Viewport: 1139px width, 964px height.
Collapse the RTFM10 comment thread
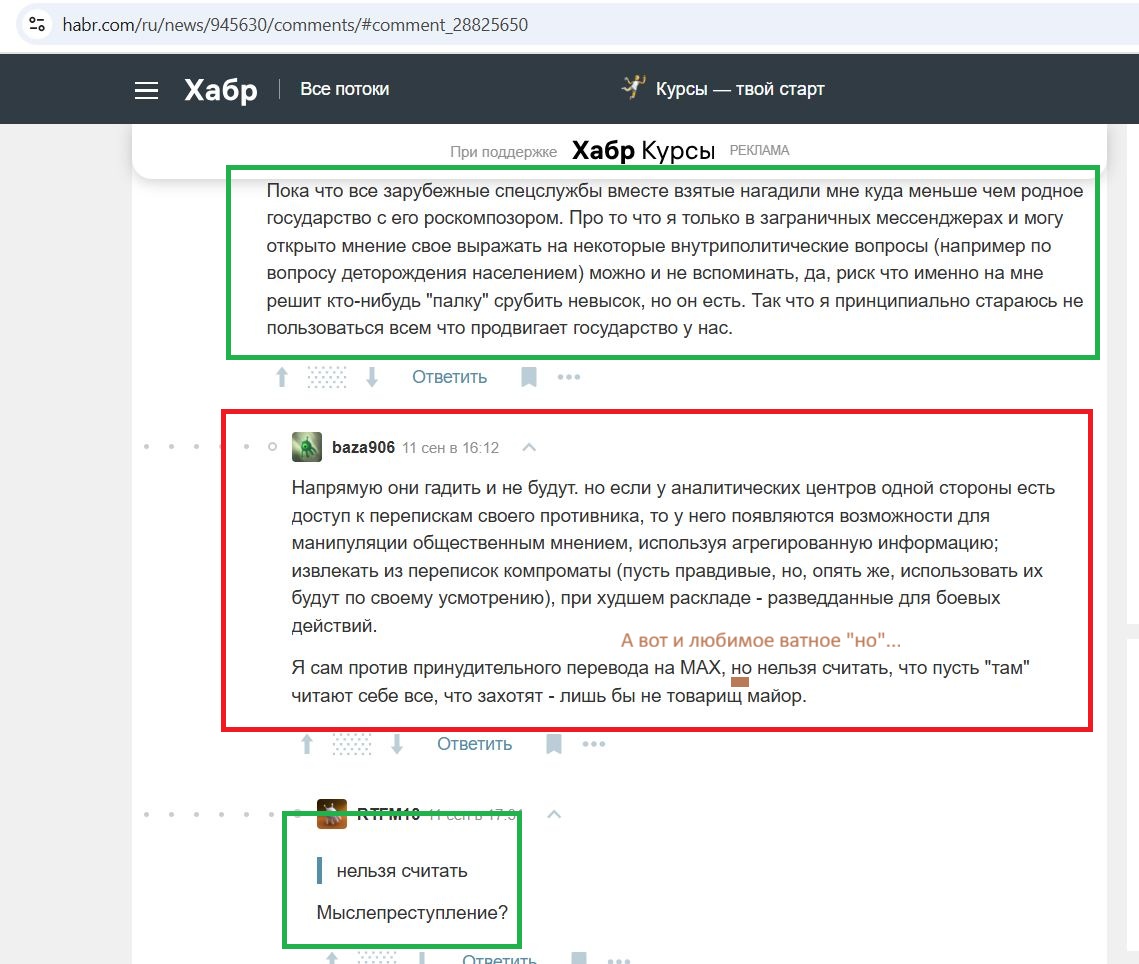coord(555,814)
